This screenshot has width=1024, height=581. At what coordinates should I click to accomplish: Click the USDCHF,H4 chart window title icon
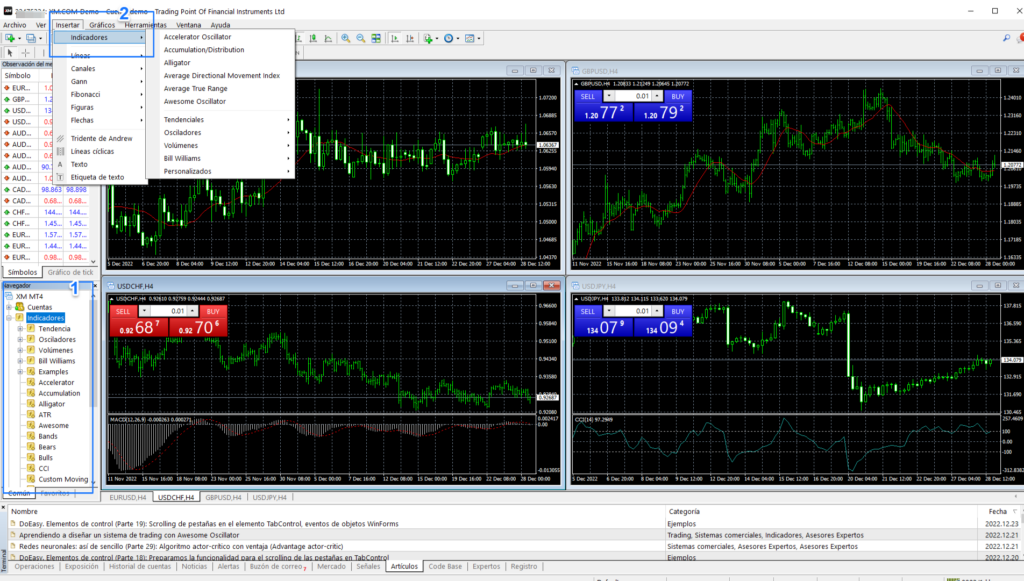pos(111,286)
